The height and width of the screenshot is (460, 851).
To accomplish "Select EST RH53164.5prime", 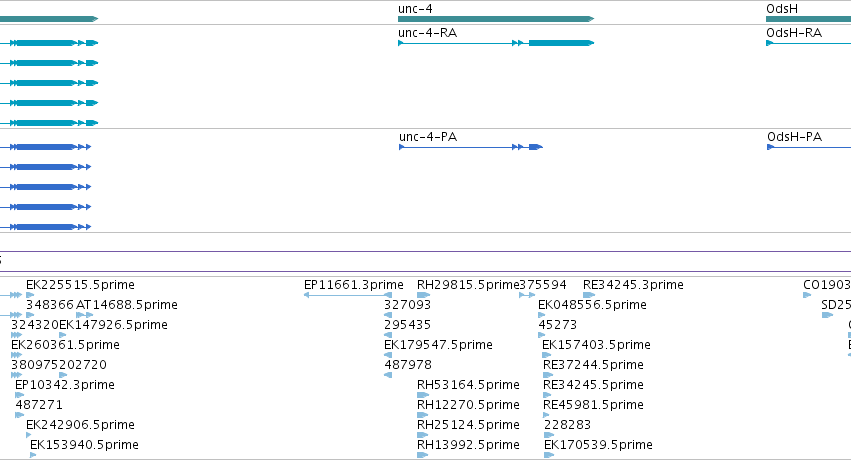I will pos(468,385).
